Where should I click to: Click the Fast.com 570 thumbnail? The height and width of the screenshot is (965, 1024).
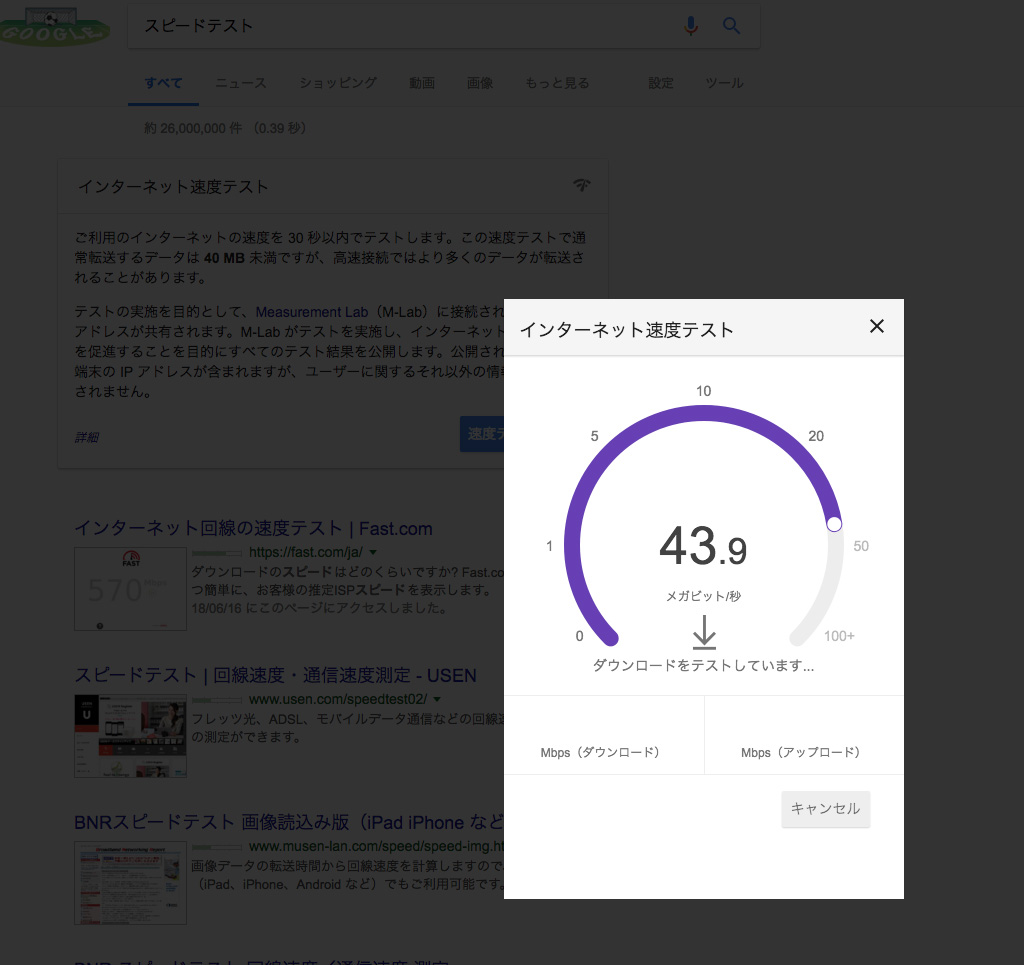click(131, 589)
